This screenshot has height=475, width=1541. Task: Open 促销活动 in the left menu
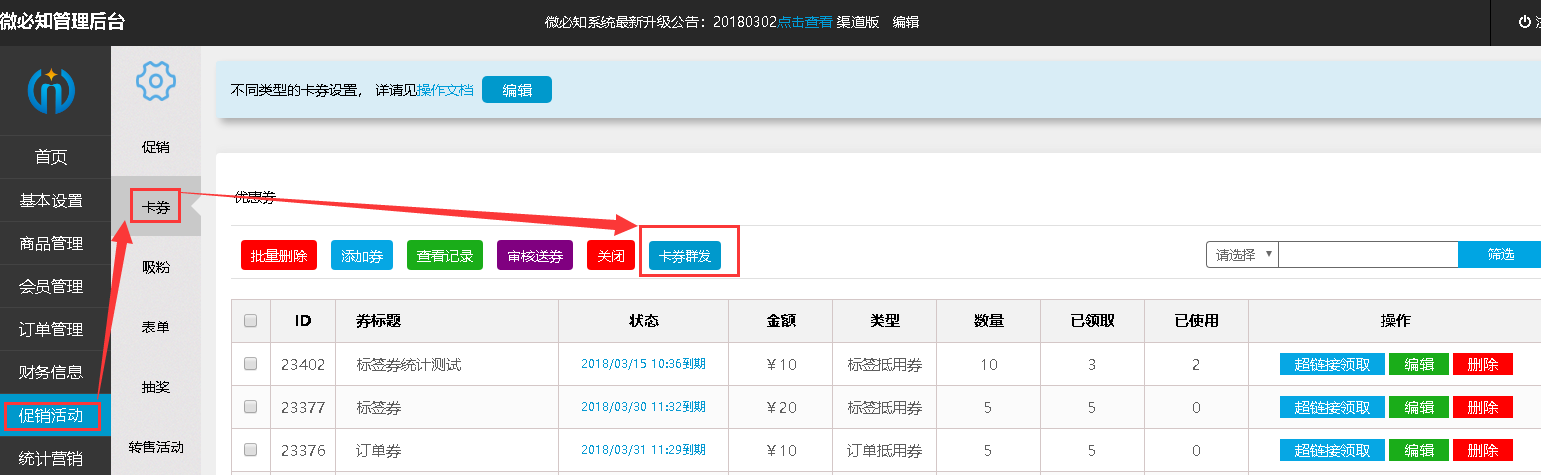click(51, 416)
